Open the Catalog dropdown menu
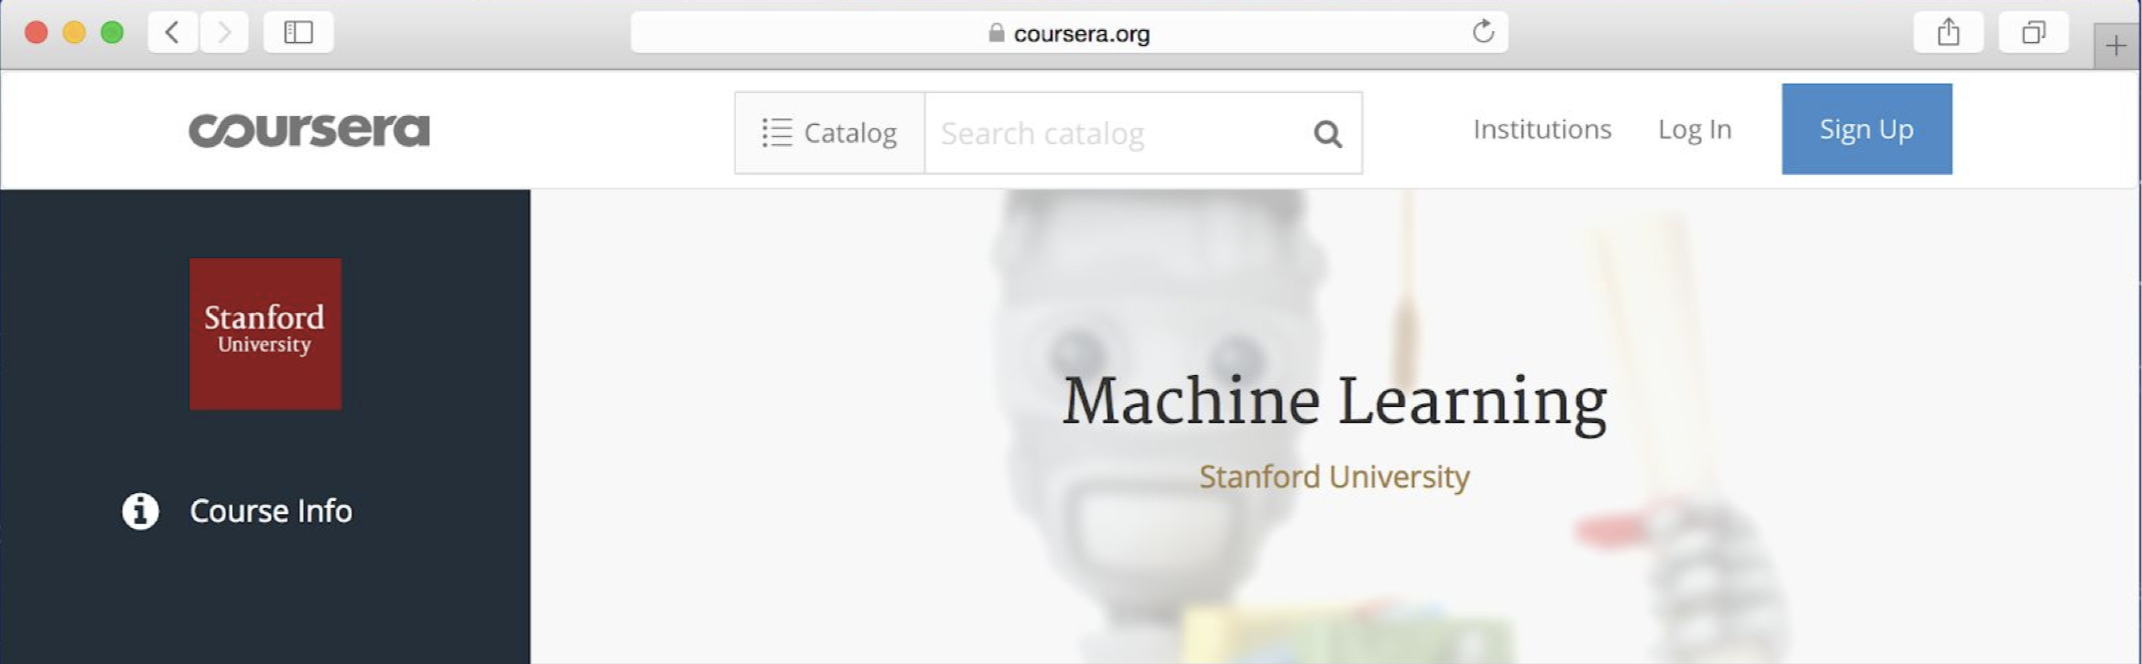 [830, 133]
